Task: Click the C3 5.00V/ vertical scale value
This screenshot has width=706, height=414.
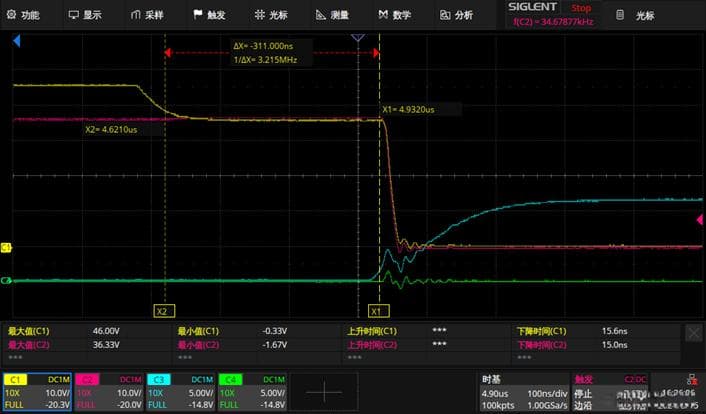Action: [x=201, y=393]
